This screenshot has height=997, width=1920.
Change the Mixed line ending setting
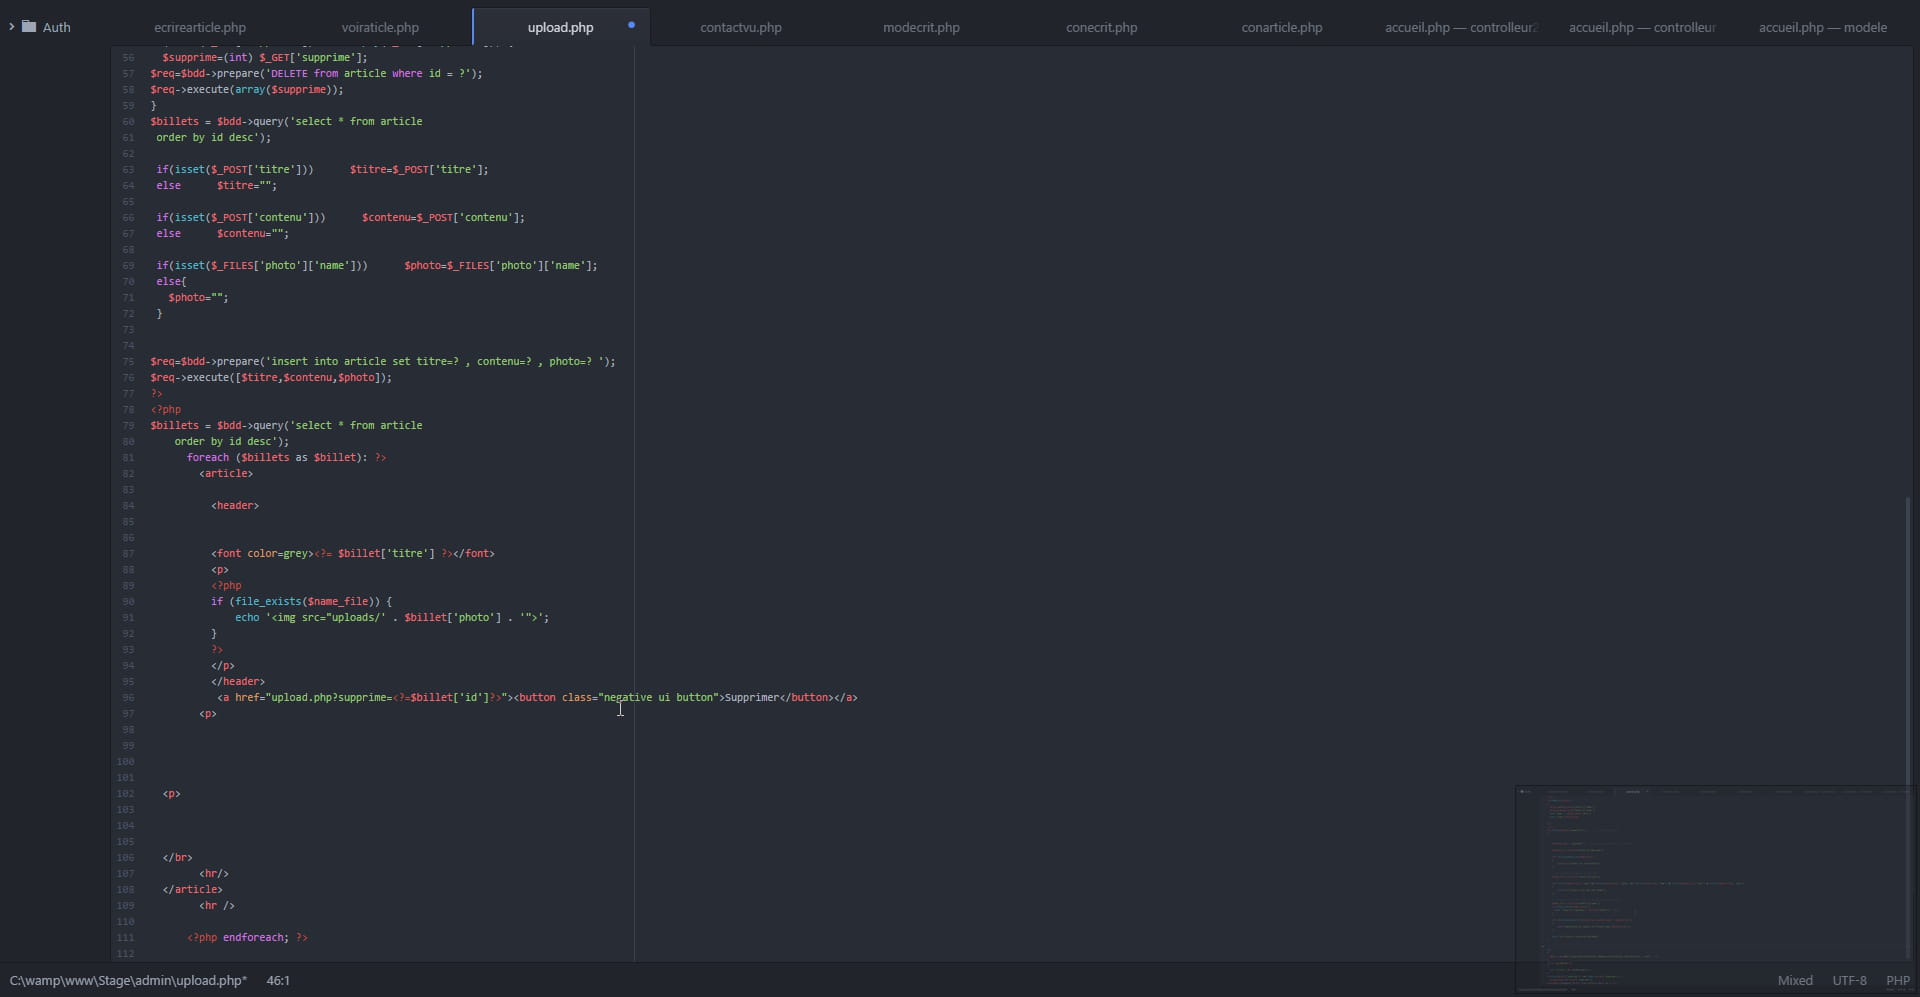click(x=1794, y=980)
